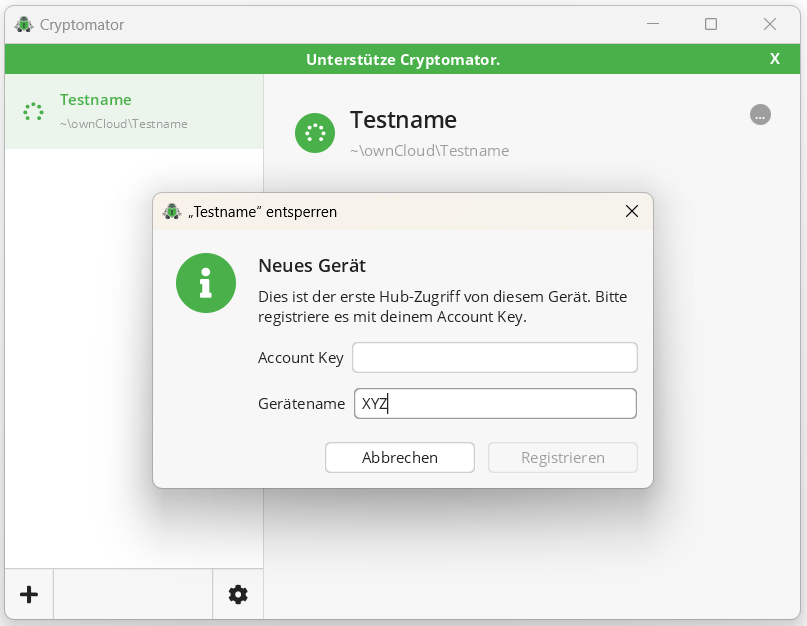This screenshot has height=626, width=807.
Task: Click the Cryptomator logo in main title bar
Action: 24,24
